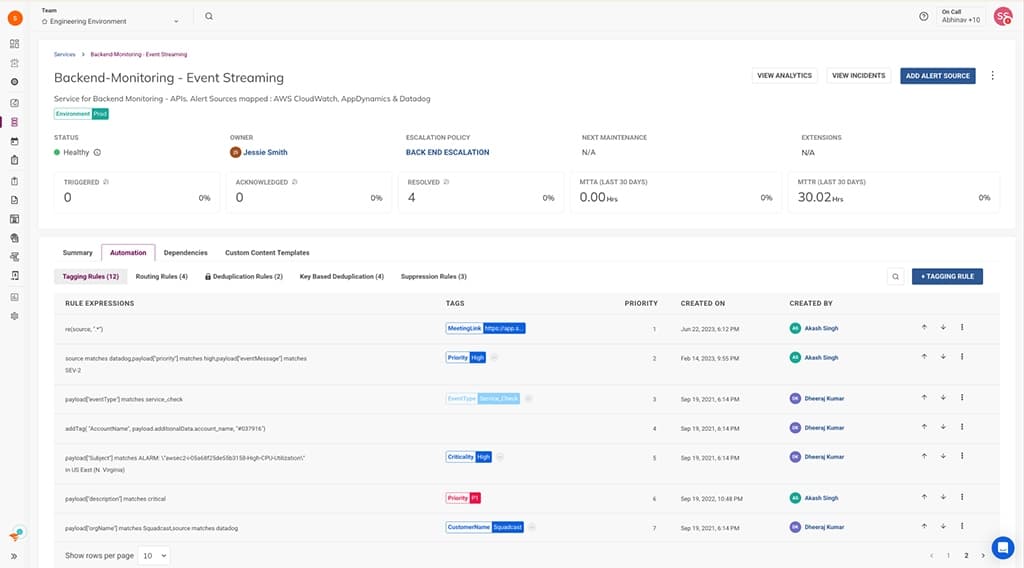Move the re(source) rule up
The width and height of the screenshot is (1024, 568).
tap(924, 327)
